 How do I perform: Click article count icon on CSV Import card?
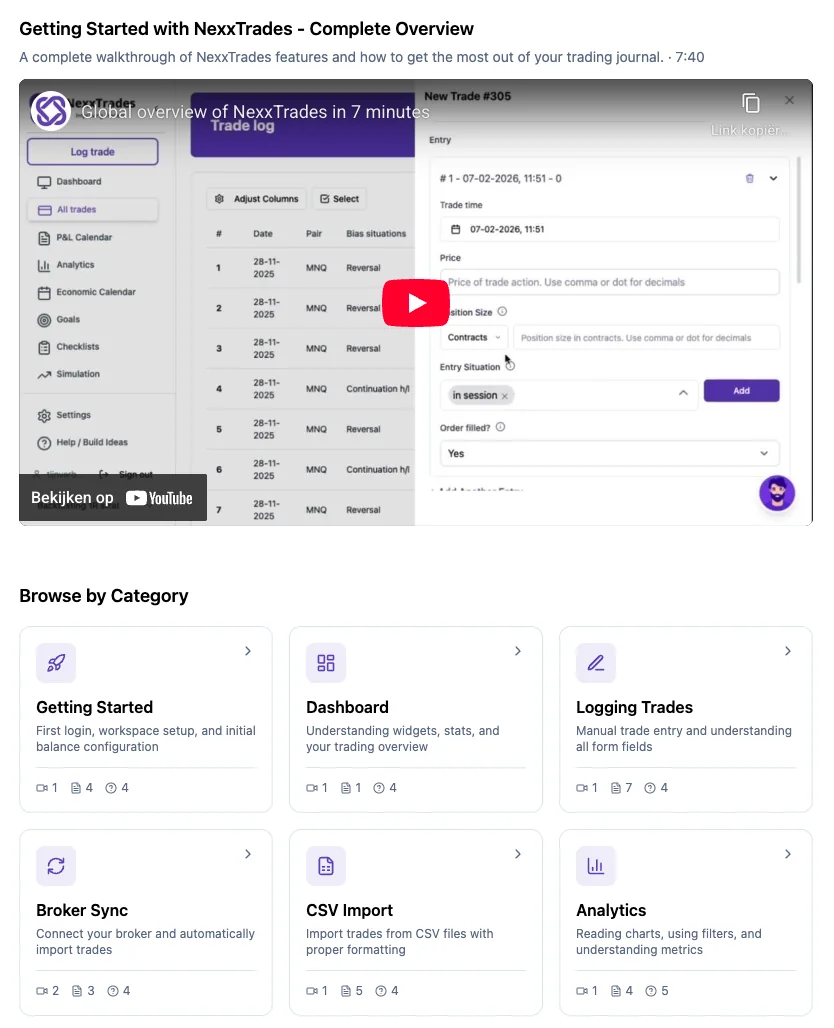click(x=346, y=991)
